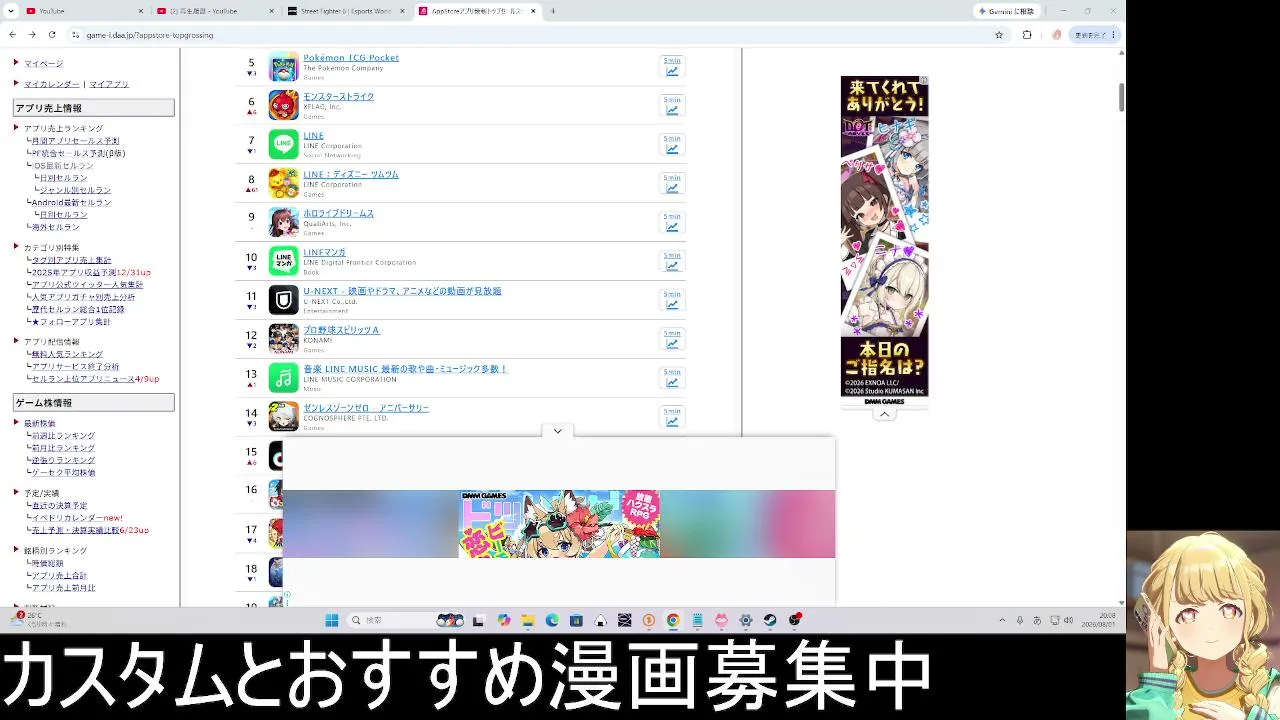Open the 5min chart for LINE MUSIC
The width and height of the screenshot is (1280, 720).
672,378
